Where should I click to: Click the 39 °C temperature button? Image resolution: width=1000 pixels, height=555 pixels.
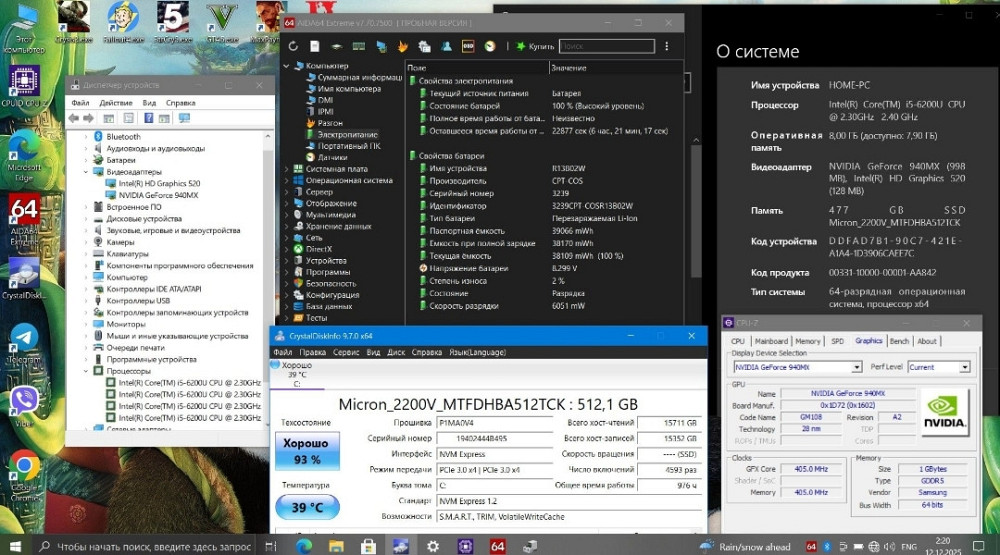307,508
